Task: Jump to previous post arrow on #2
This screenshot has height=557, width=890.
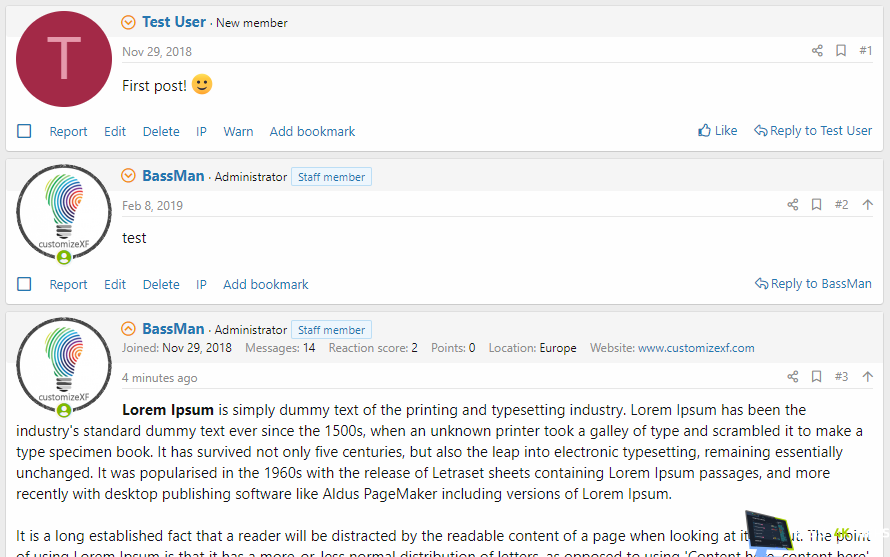Action: 867,205
